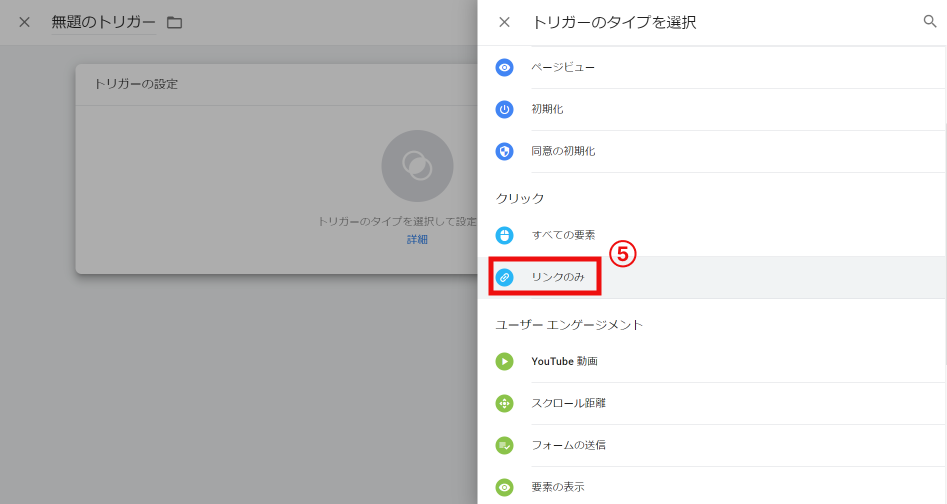Image resolution: width=947 pixels, height=504 pixels.
Task: Click the folder icon beside the trigger name
Action: click(175, 23)
